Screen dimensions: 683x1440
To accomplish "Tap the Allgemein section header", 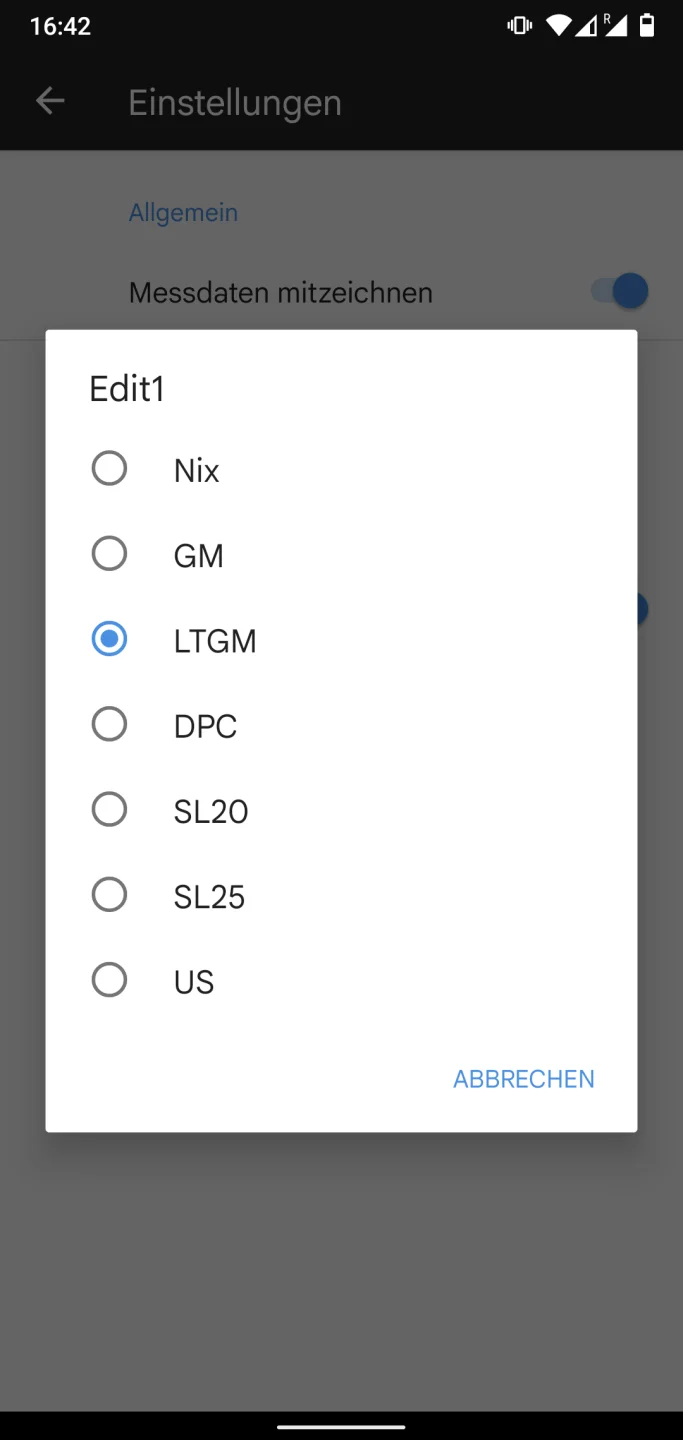I will [183, 213].
